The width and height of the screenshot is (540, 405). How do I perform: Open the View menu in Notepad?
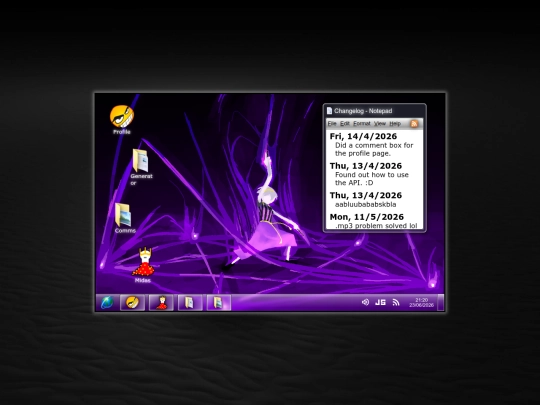click(x=380, y=124)
